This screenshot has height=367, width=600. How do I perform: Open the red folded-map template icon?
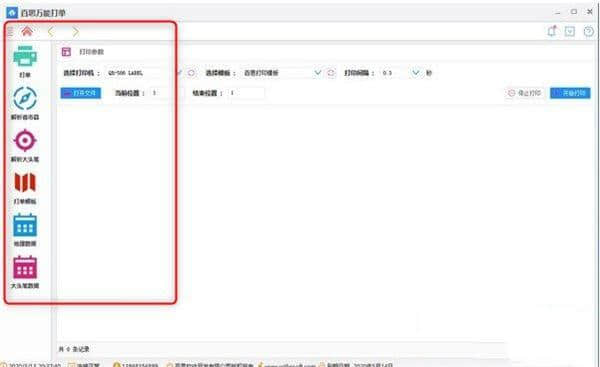25,183
